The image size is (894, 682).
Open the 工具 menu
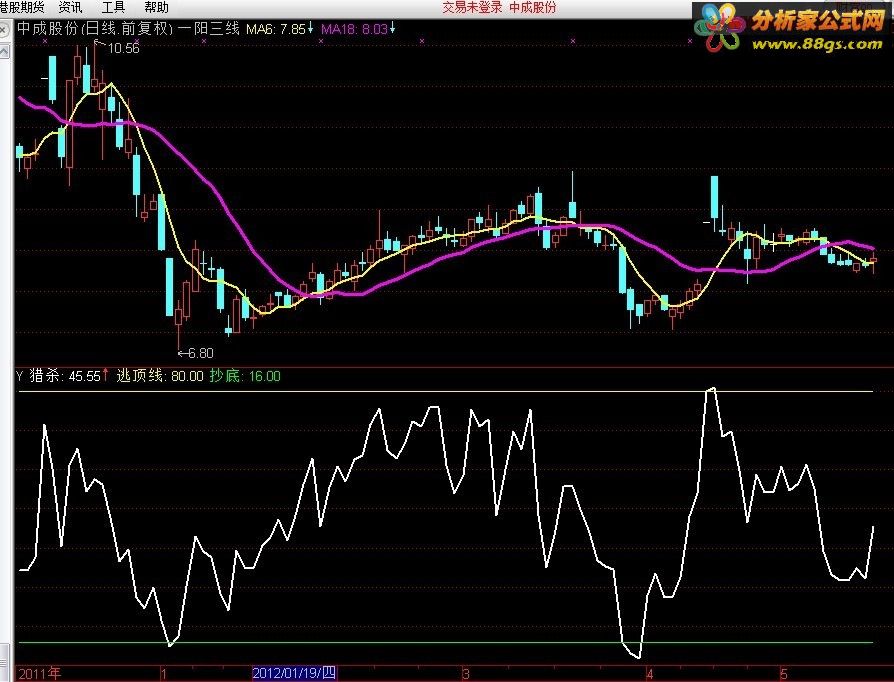coord(113,7)
